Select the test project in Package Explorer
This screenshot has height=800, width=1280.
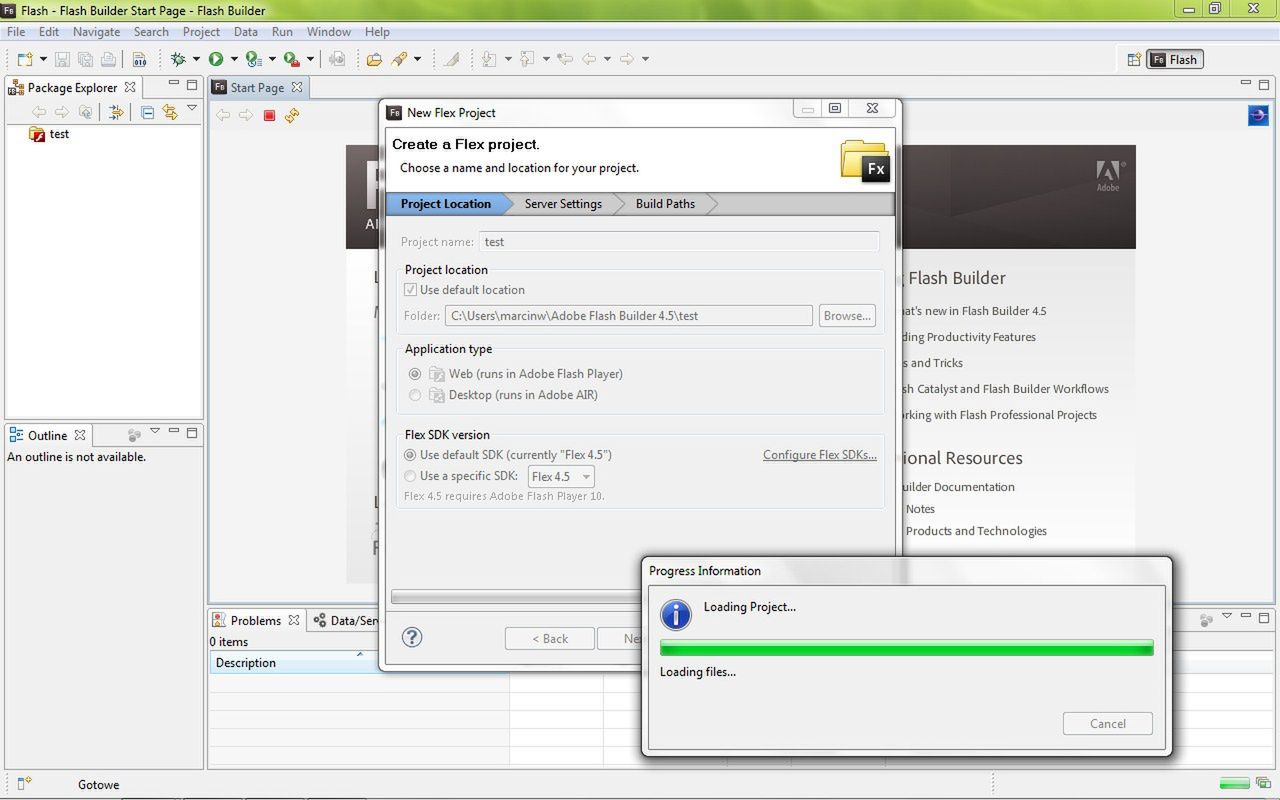(50, 134)
